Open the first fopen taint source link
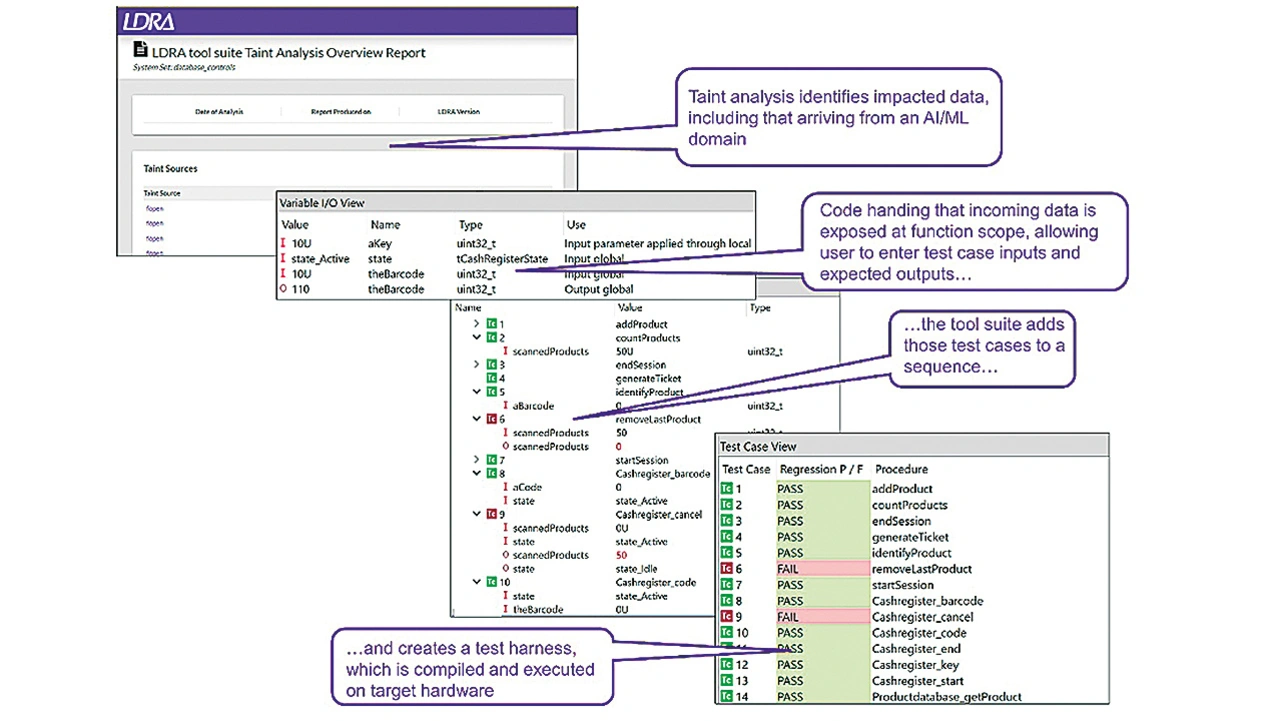The width and height of the screenshot is (1280, 721). point(154,209)
